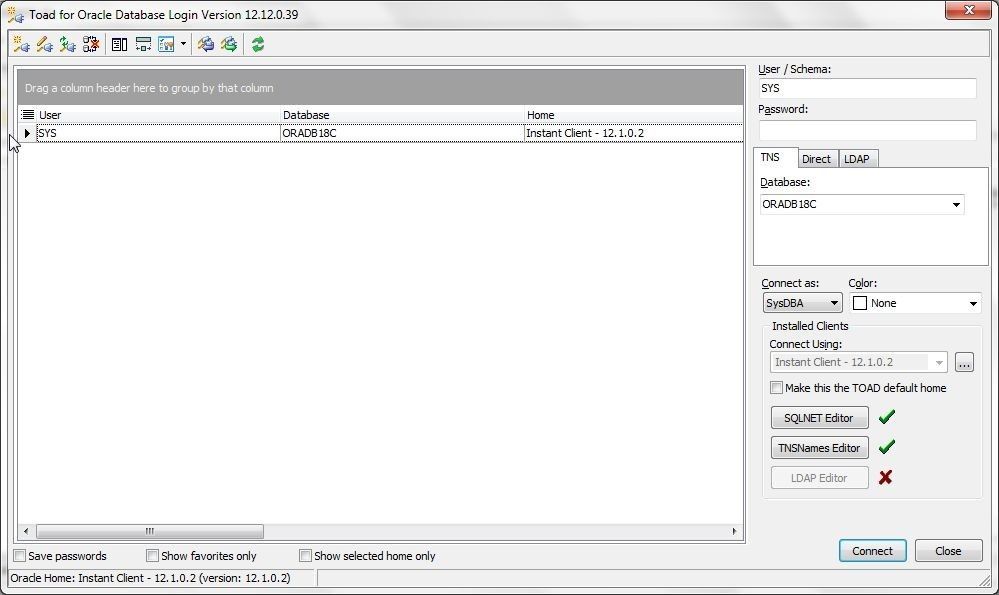Click the ellipsis browse button beside Connect Using
The image size is (999, 595).
[x=964, y=362]
